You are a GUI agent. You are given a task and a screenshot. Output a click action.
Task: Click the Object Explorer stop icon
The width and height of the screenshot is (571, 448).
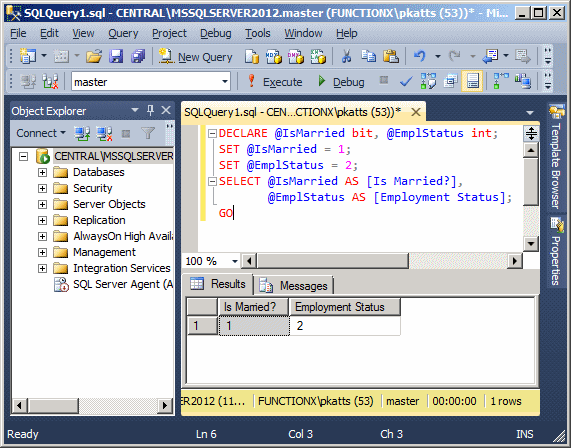pyautogui.click(x=126, y=134)
